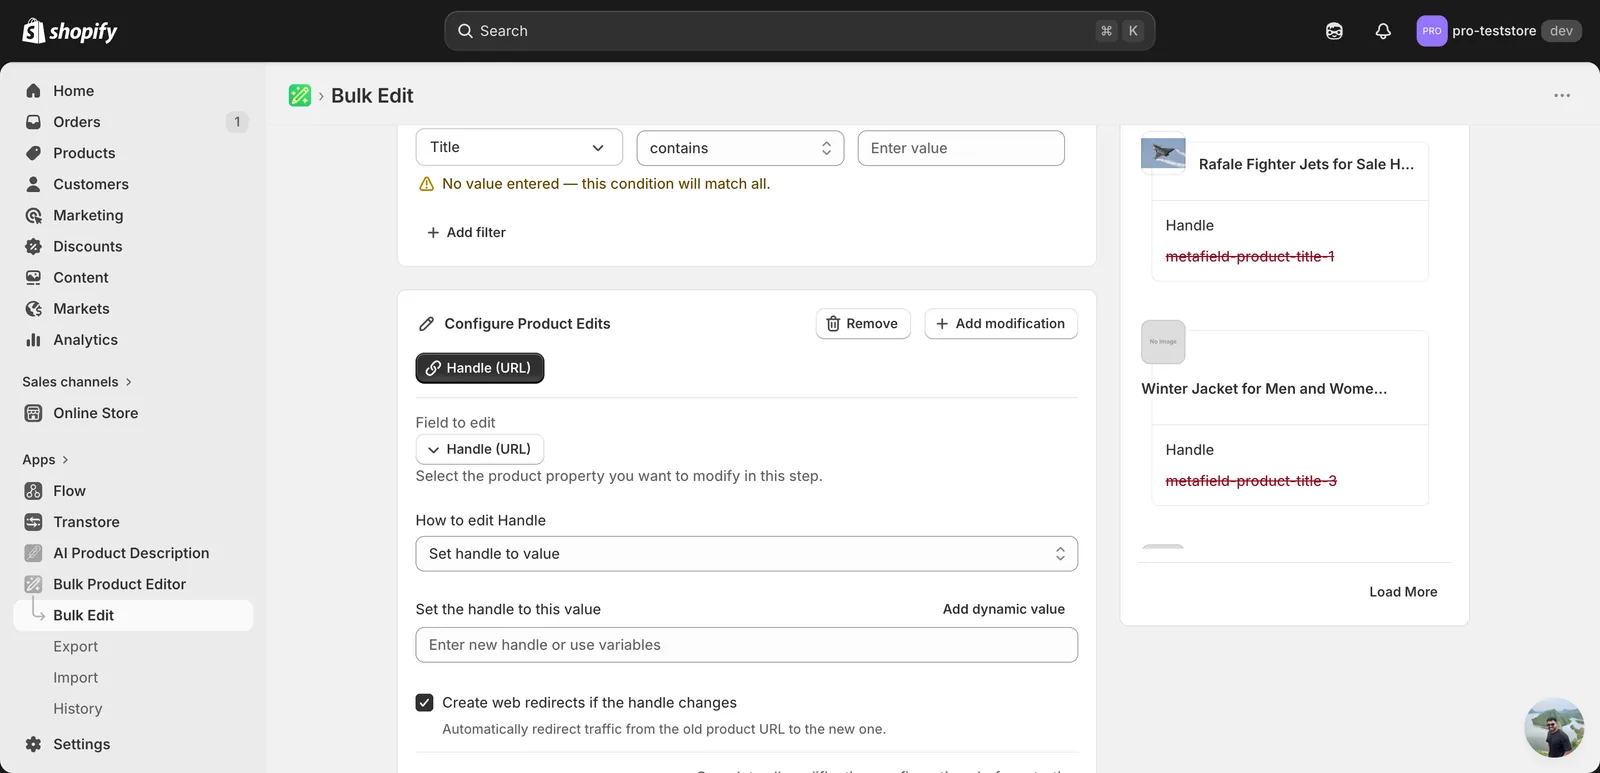Click the pro-teststore account avatar
This screenshot has width=1600, height=773.
(x=1432, y=31)
